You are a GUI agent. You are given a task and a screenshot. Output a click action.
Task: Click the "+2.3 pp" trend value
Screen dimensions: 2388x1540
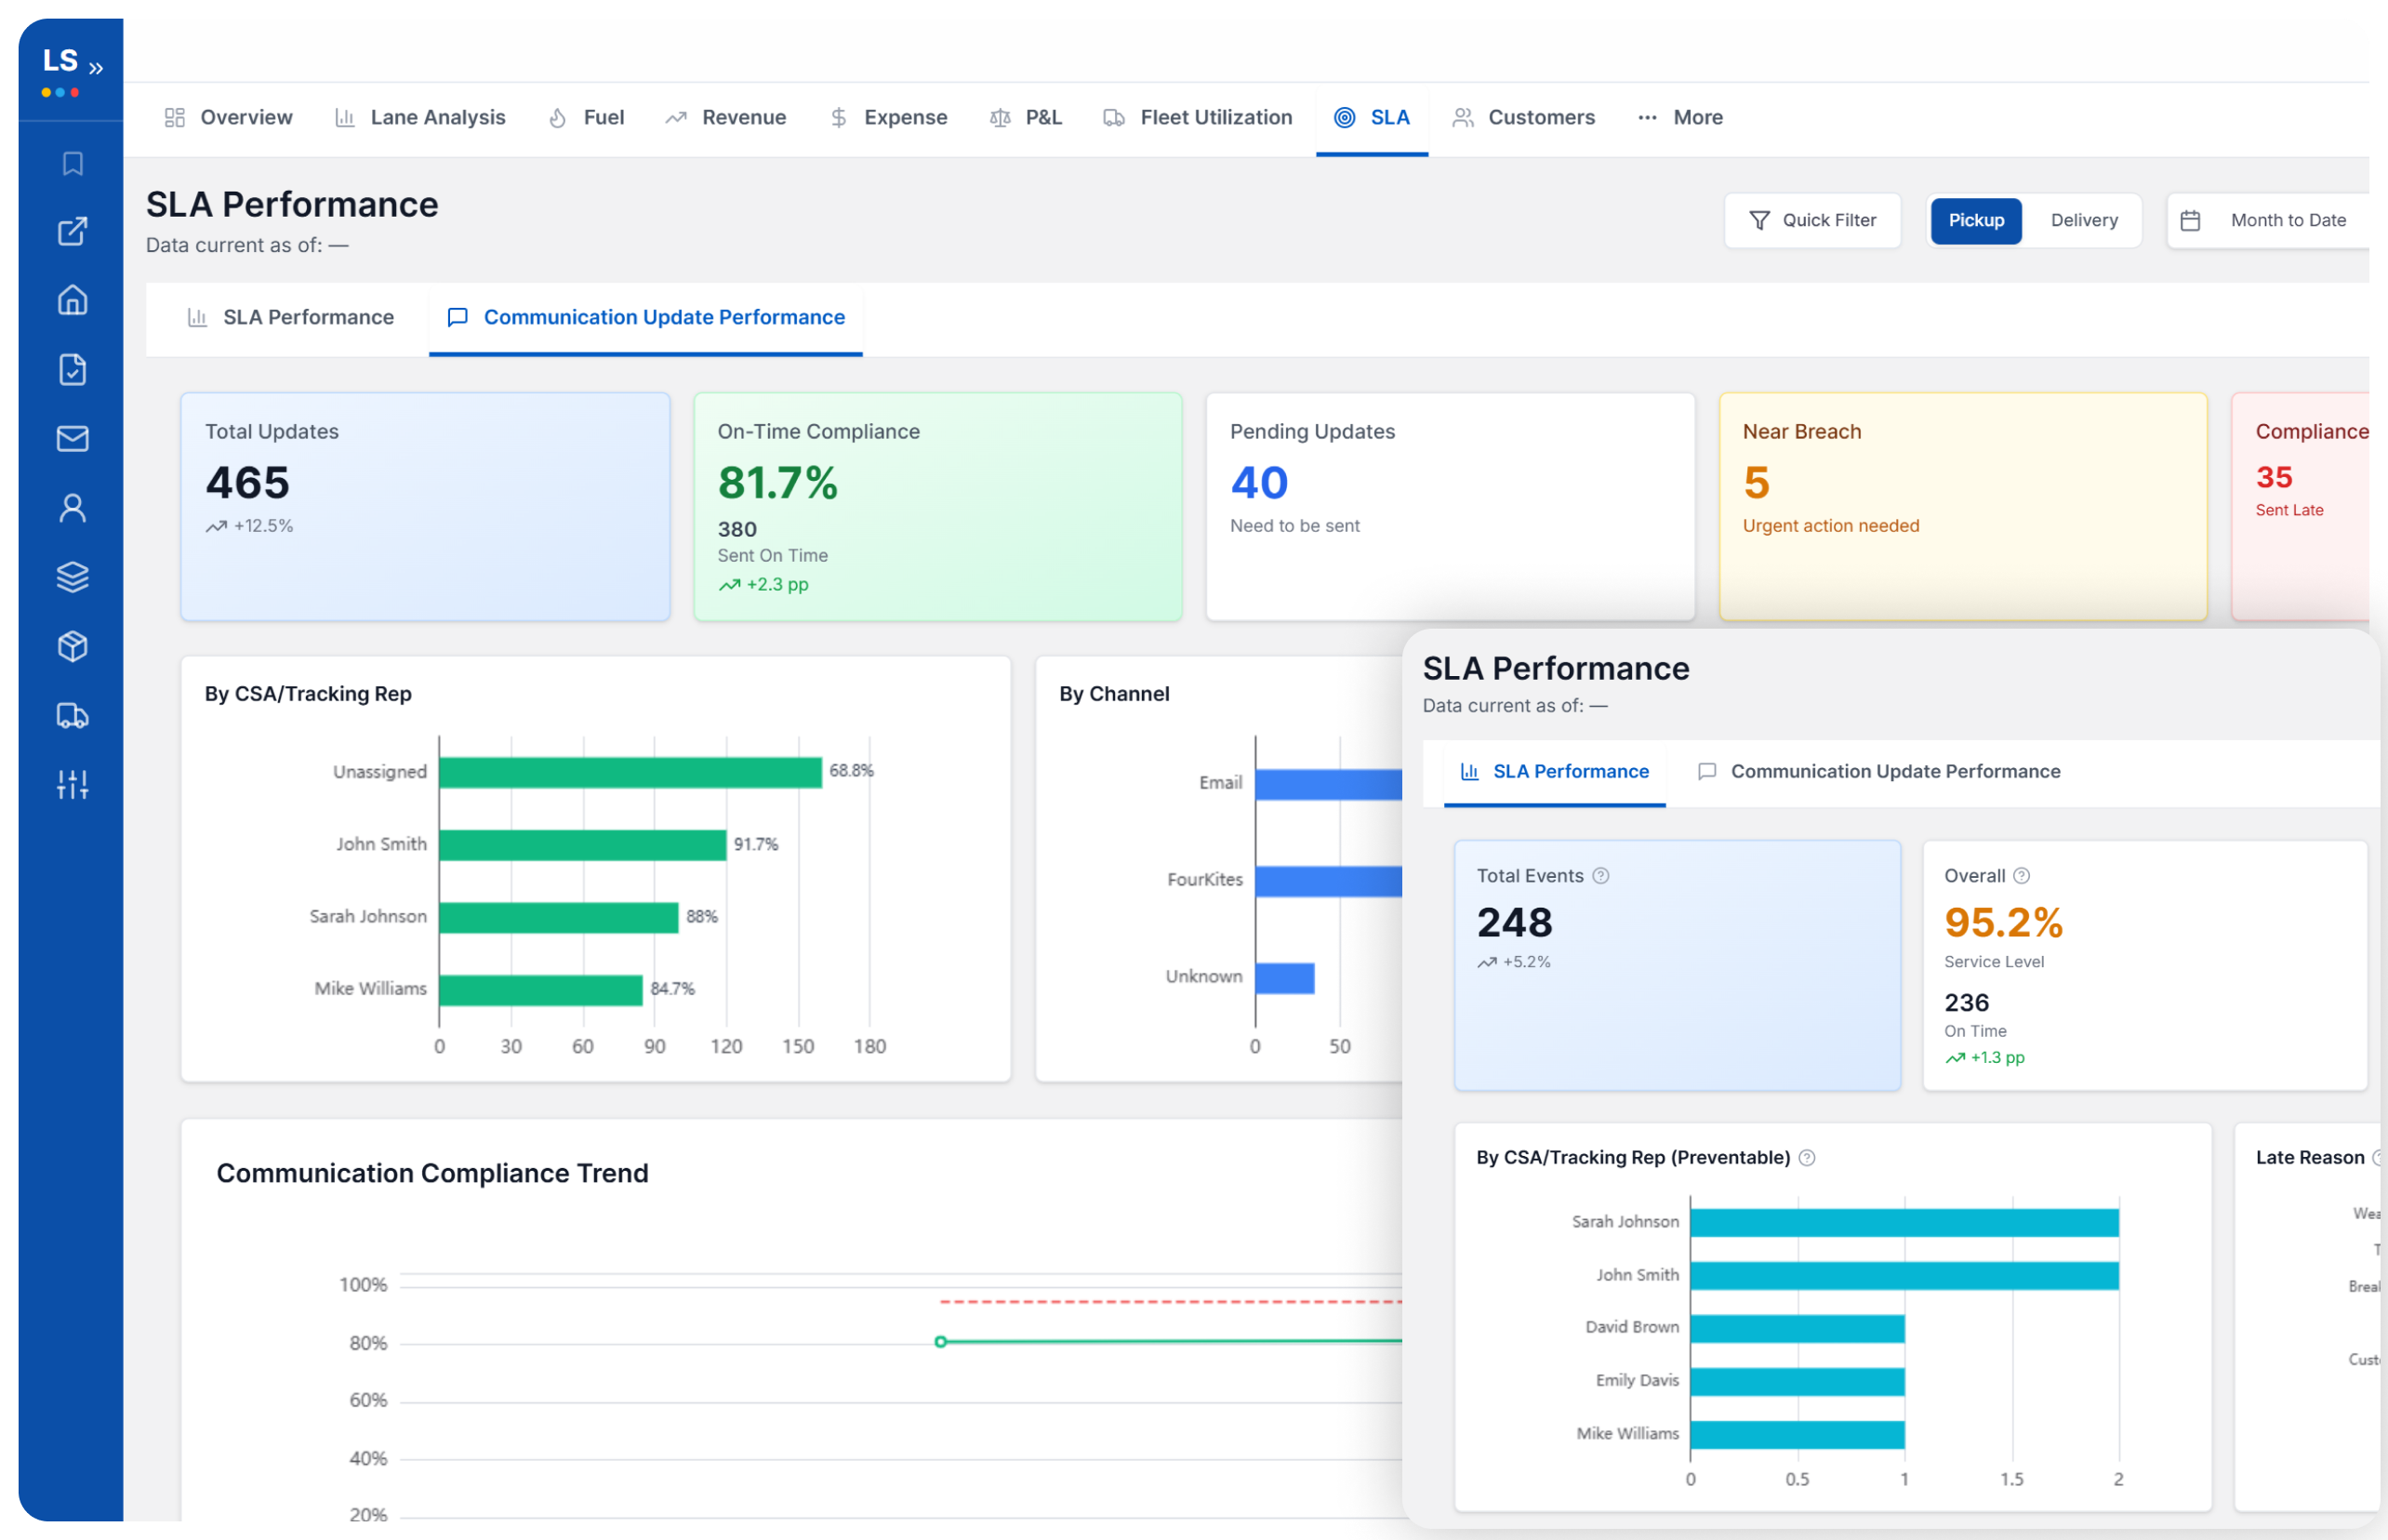coord(777,584)
